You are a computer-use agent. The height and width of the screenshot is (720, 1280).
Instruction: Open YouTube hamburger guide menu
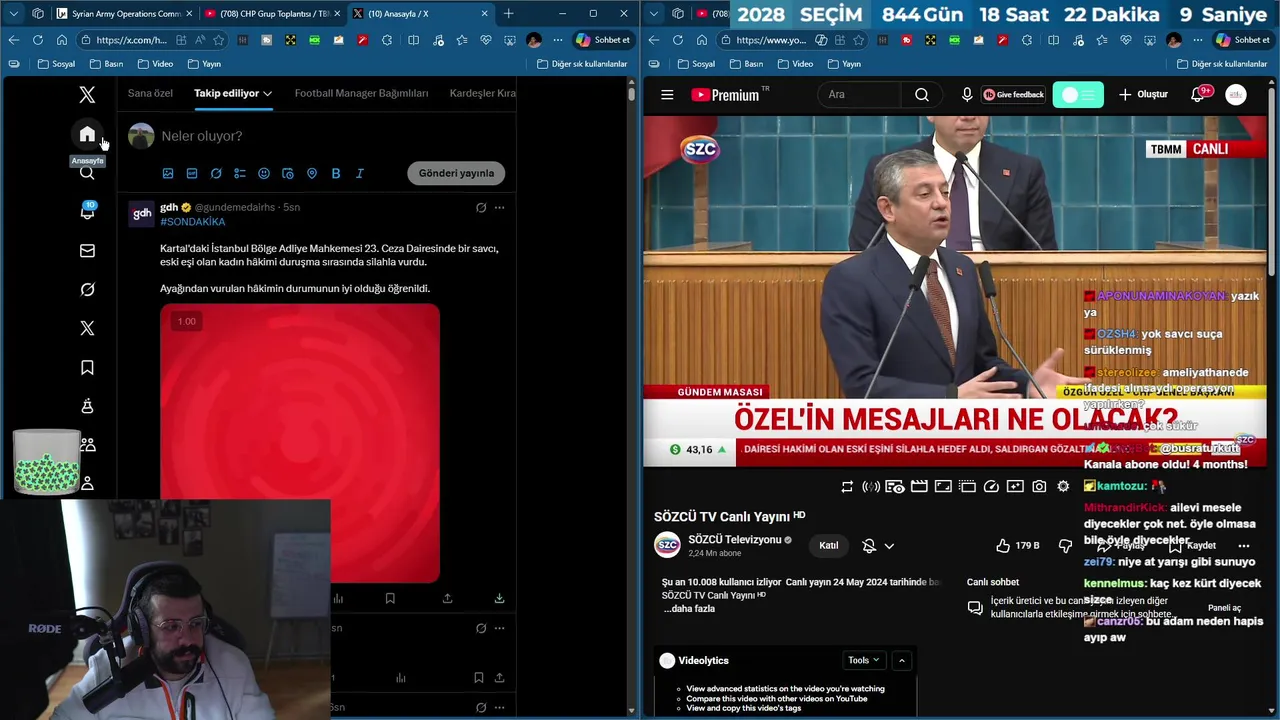coord(667,95)
